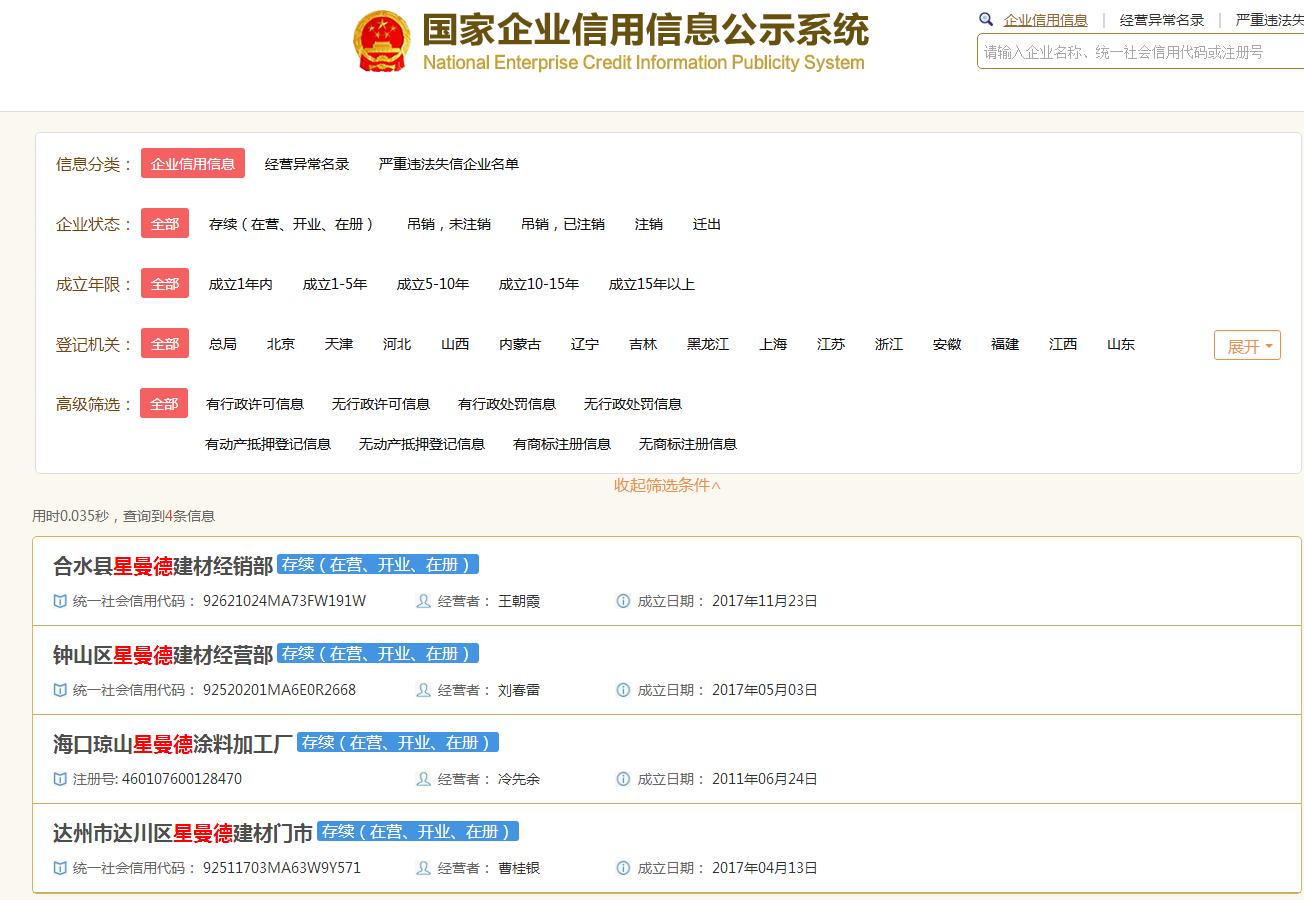Click status badge of 合水县星曼德建材经销部
1304x900 pixels.
point(378,564)
